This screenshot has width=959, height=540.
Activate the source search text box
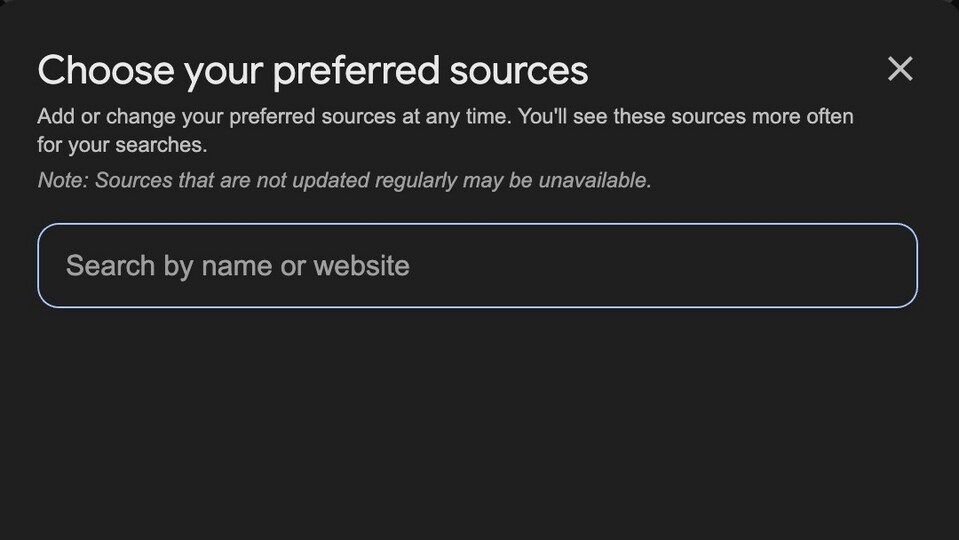click(x=477, y=265)
